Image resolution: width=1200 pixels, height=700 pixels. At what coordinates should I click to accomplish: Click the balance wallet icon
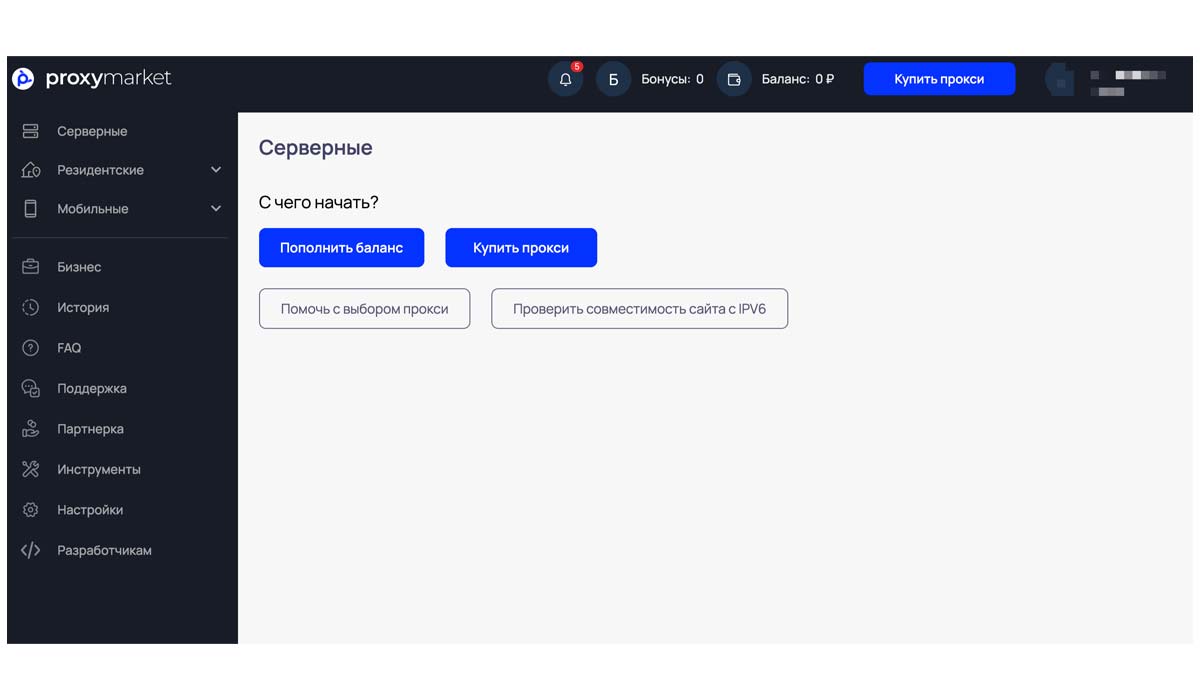(x=734, y=80)
